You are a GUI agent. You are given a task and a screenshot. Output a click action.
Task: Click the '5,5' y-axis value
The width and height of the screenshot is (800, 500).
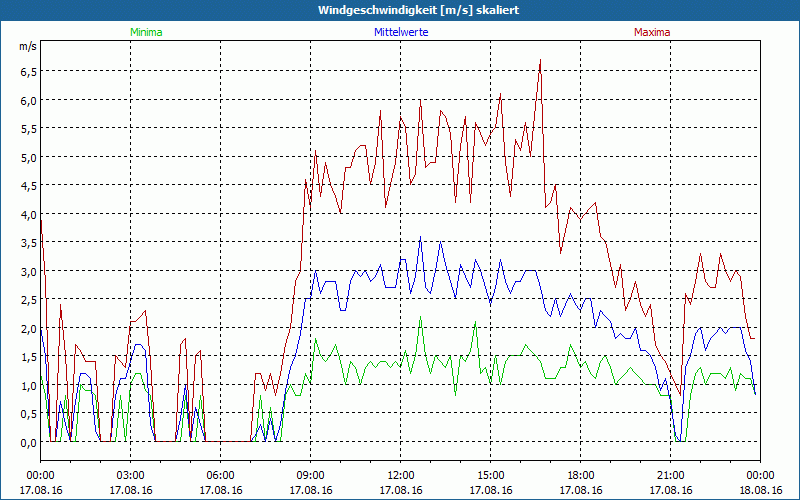29,130
